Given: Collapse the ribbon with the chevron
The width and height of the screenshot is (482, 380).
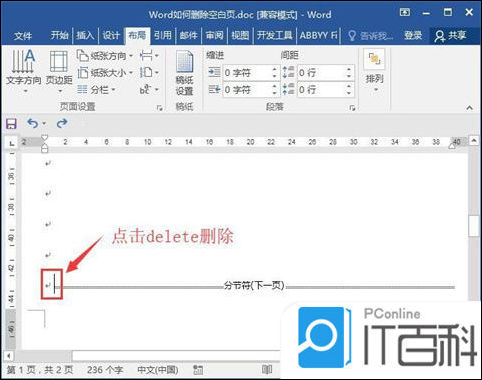Looking at the screenshot, I should point(470,108).
